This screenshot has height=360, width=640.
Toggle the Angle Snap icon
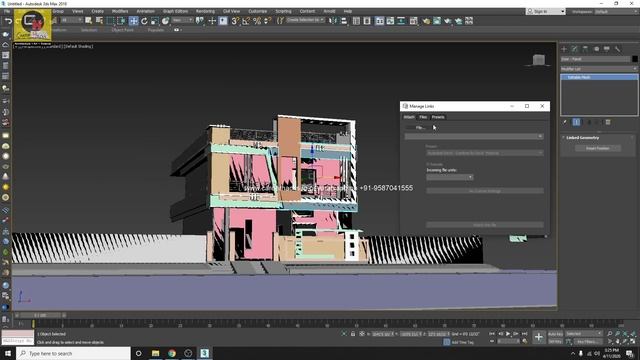click(246, 21)
